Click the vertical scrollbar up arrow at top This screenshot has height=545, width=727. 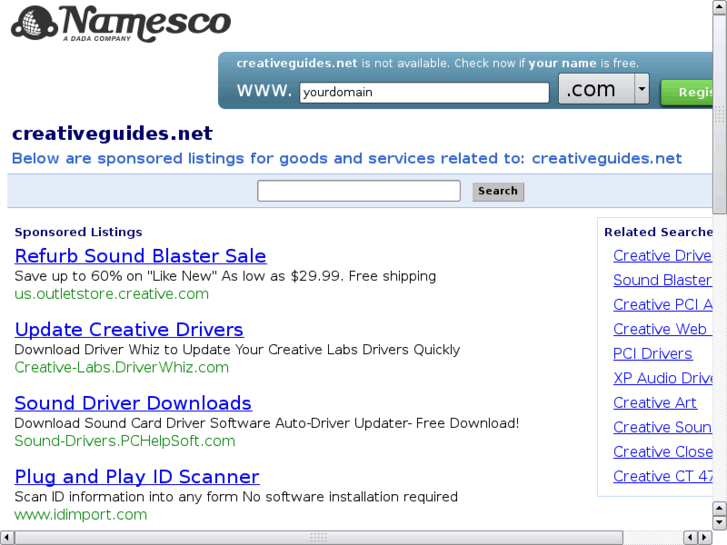(720, 7)
